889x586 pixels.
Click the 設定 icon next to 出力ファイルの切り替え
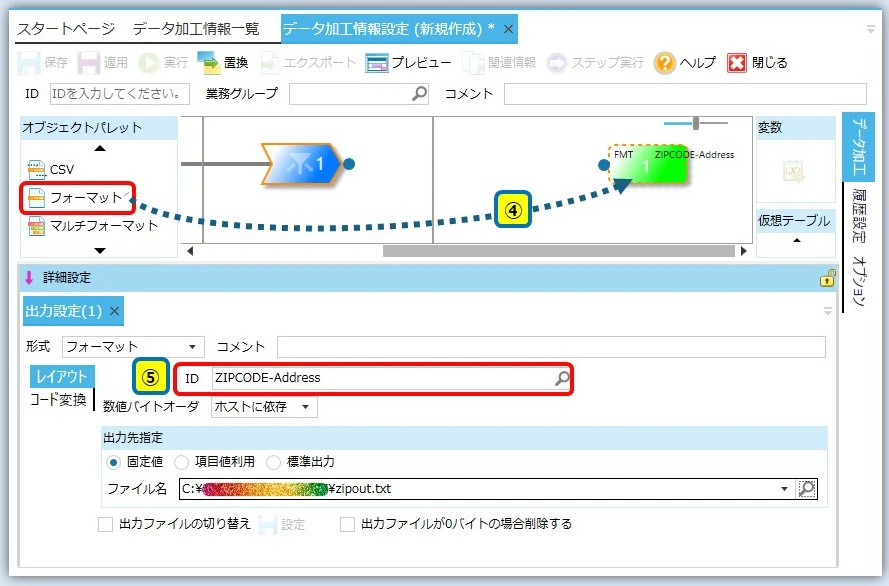tap(268, 525)
